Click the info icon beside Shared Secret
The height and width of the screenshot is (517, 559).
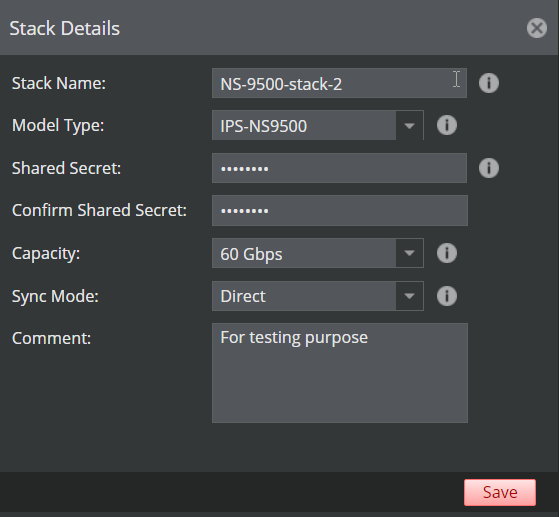[489, 168]
